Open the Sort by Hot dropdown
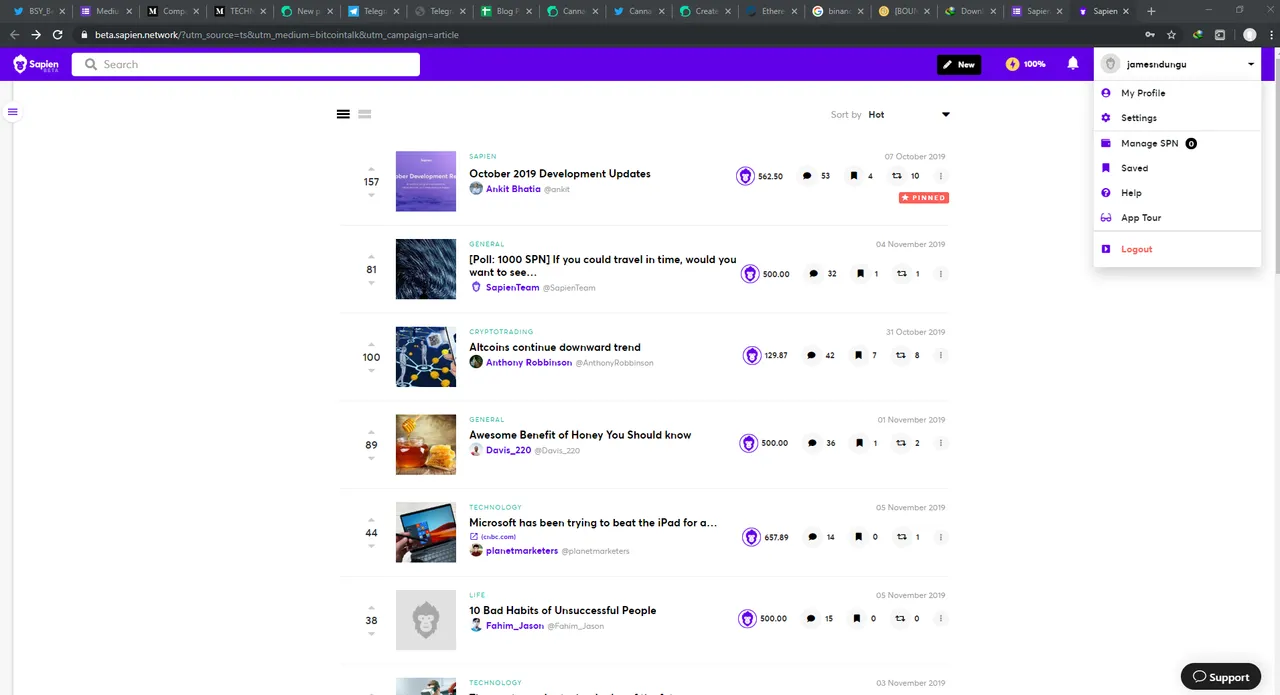The height and width of the screenshot is (695, 1280). (908, 115)
